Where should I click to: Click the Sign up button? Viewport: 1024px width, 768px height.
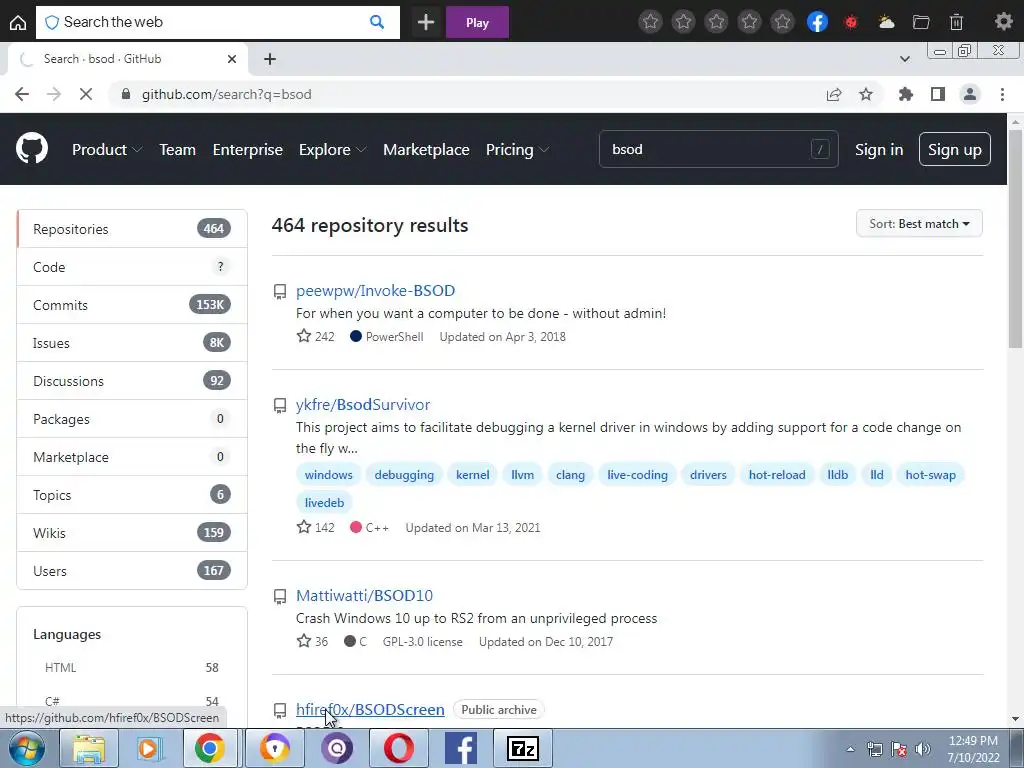coord(955,150)
